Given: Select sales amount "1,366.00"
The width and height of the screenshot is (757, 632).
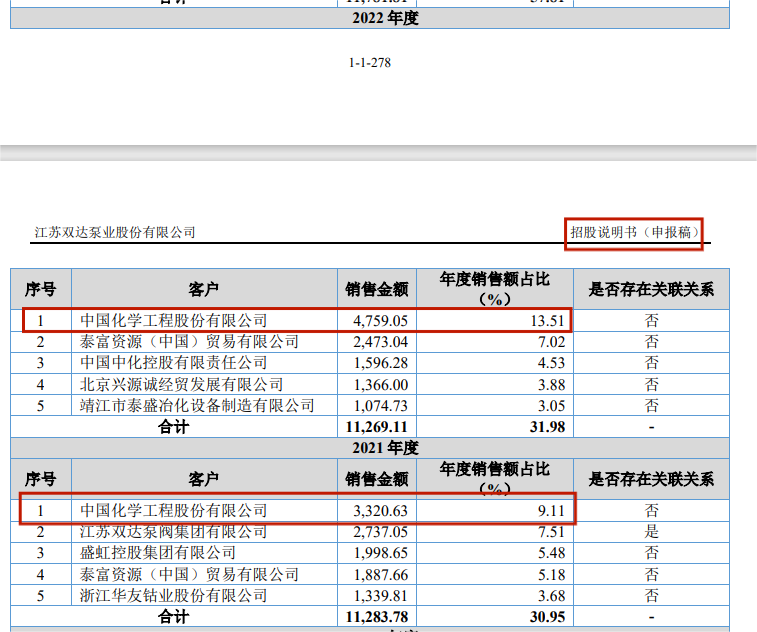Looking at the screenshot, I should pos(380,385).
